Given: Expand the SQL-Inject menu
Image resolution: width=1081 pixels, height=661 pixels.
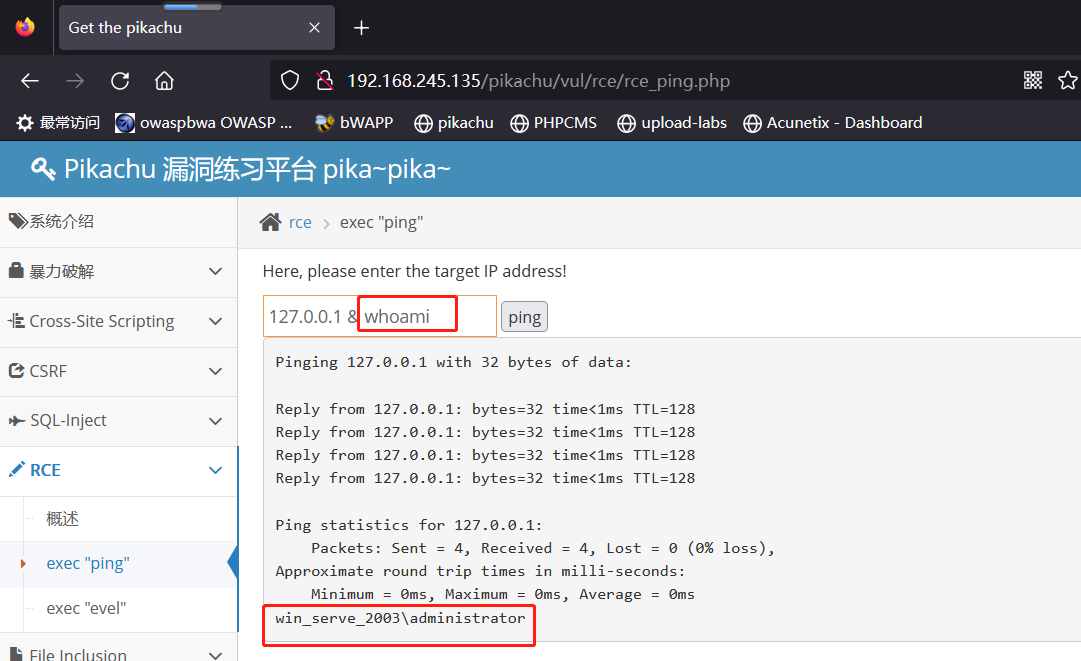Looking at the screenshot, I should coord(119,420).
